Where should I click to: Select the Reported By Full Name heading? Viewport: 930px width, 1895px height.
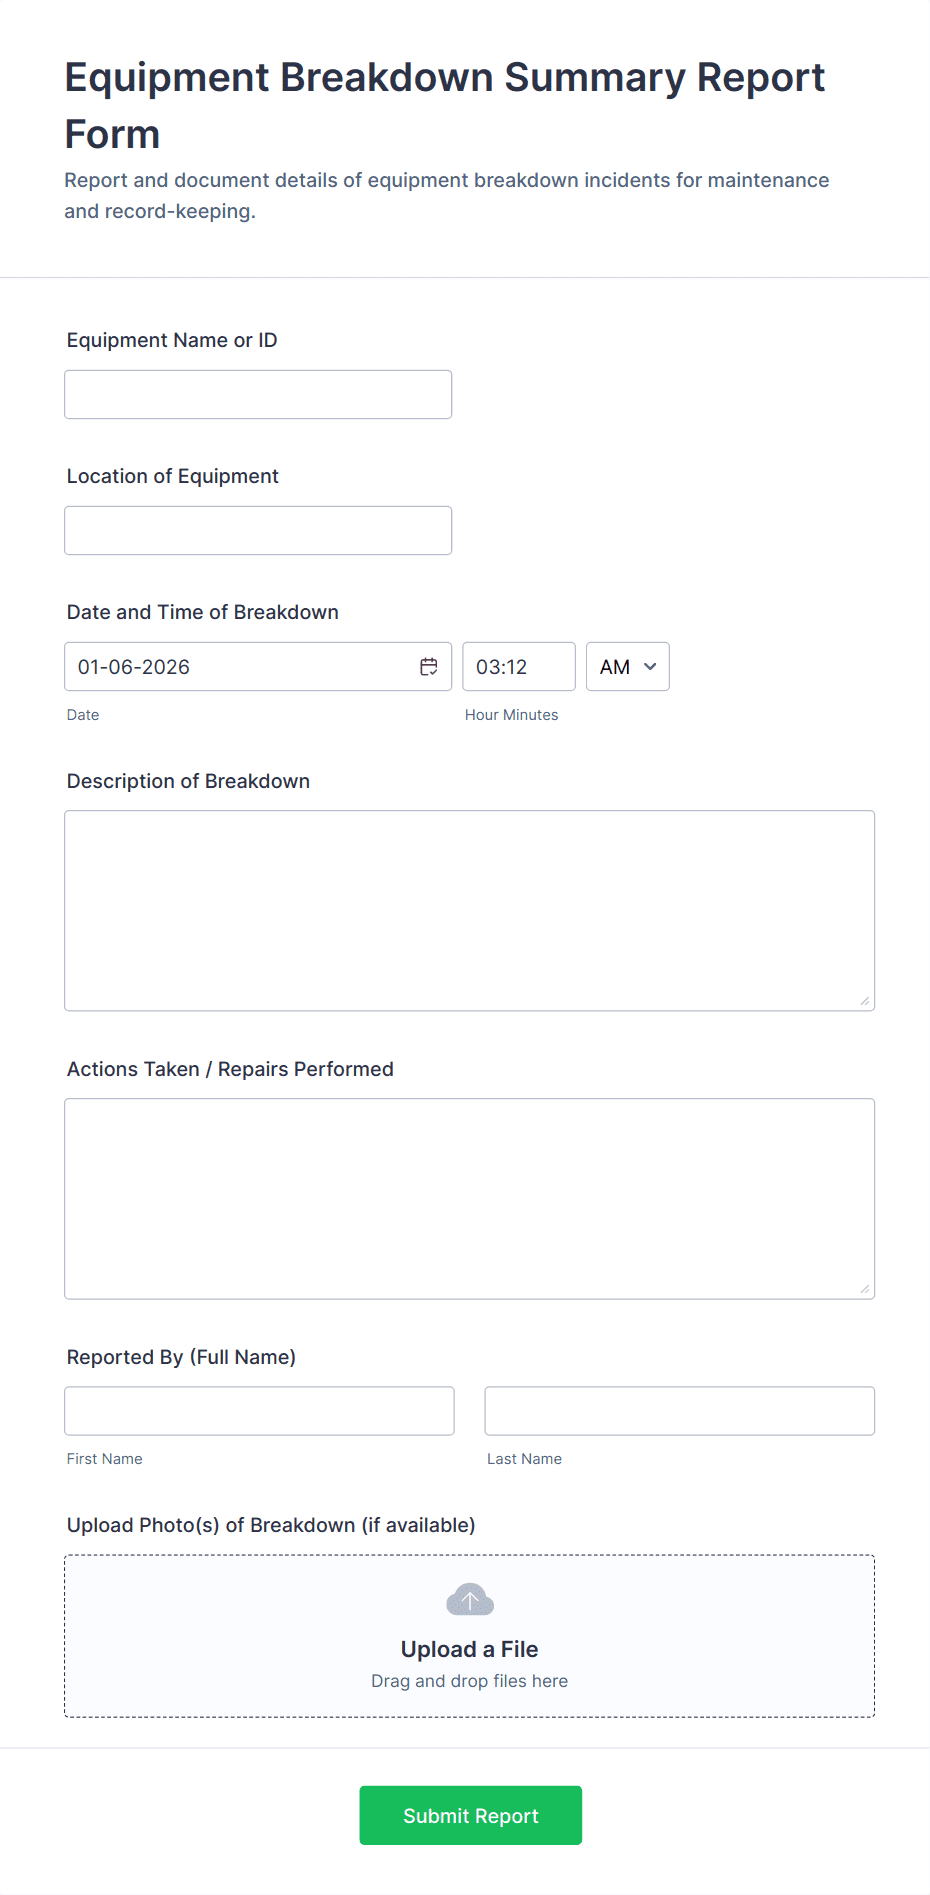[x=181, y=1356]
